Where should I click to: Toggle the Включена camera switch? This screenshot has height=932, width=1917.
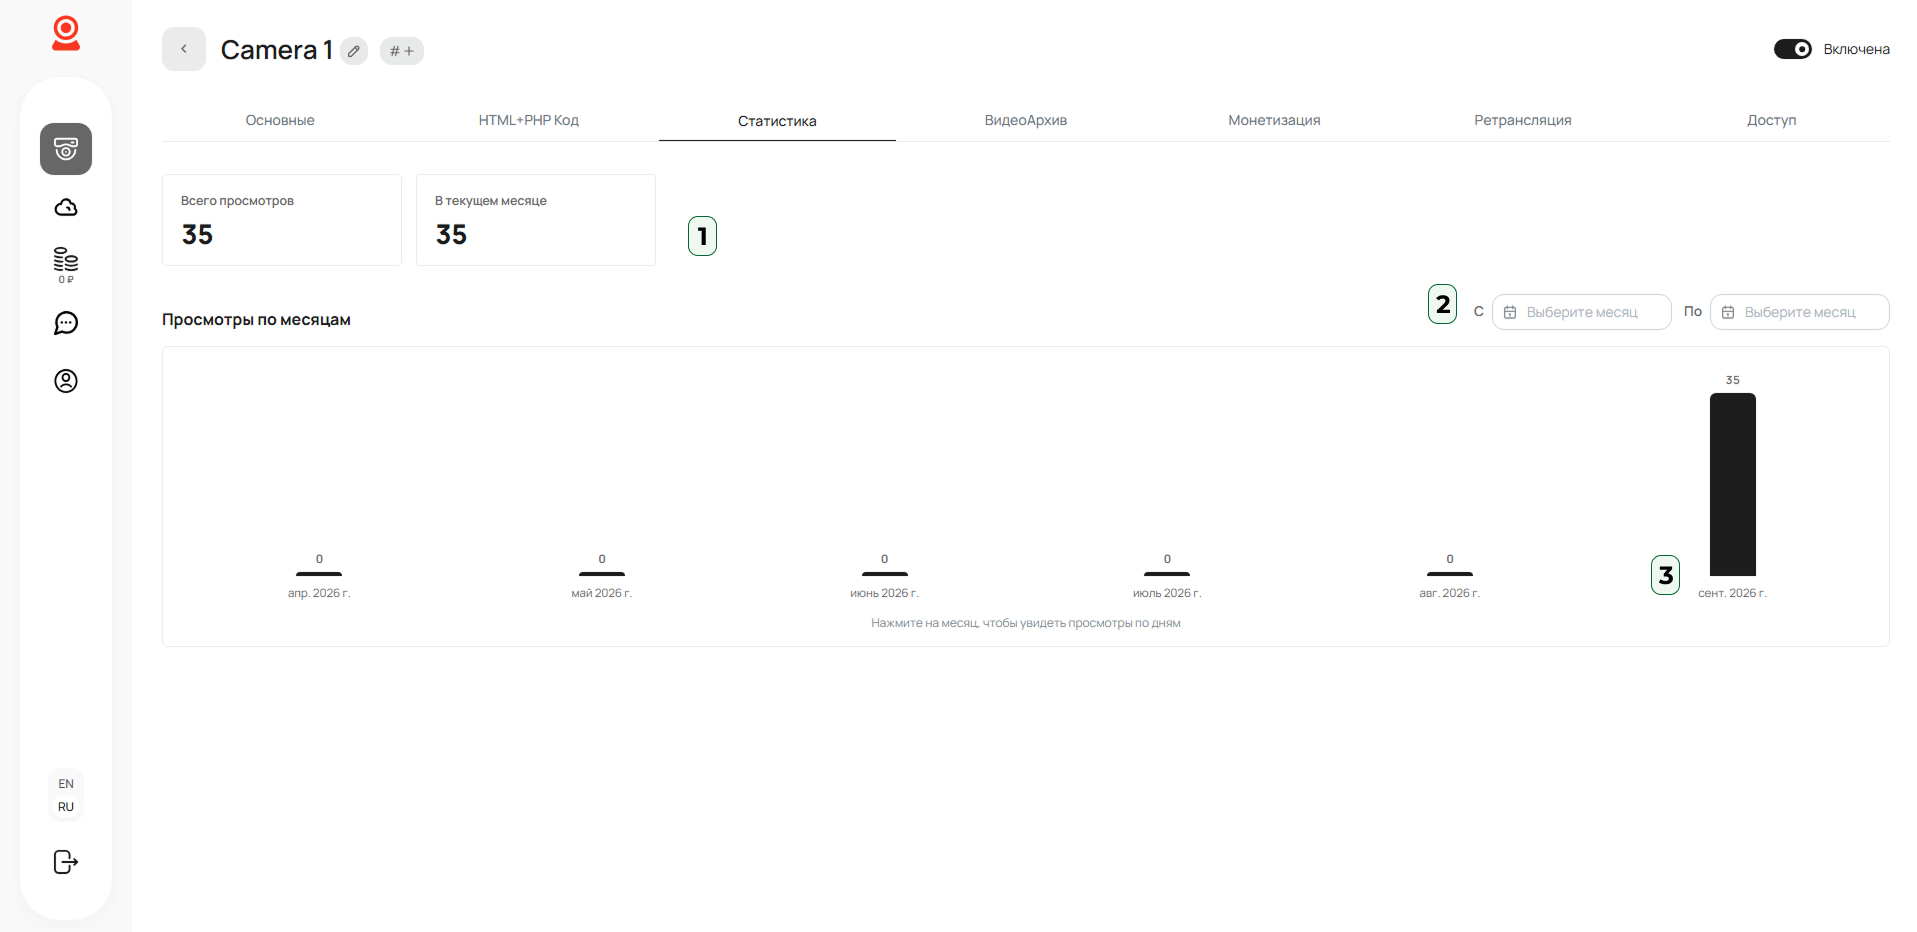pyautogui.click(x=1792, y=49)
